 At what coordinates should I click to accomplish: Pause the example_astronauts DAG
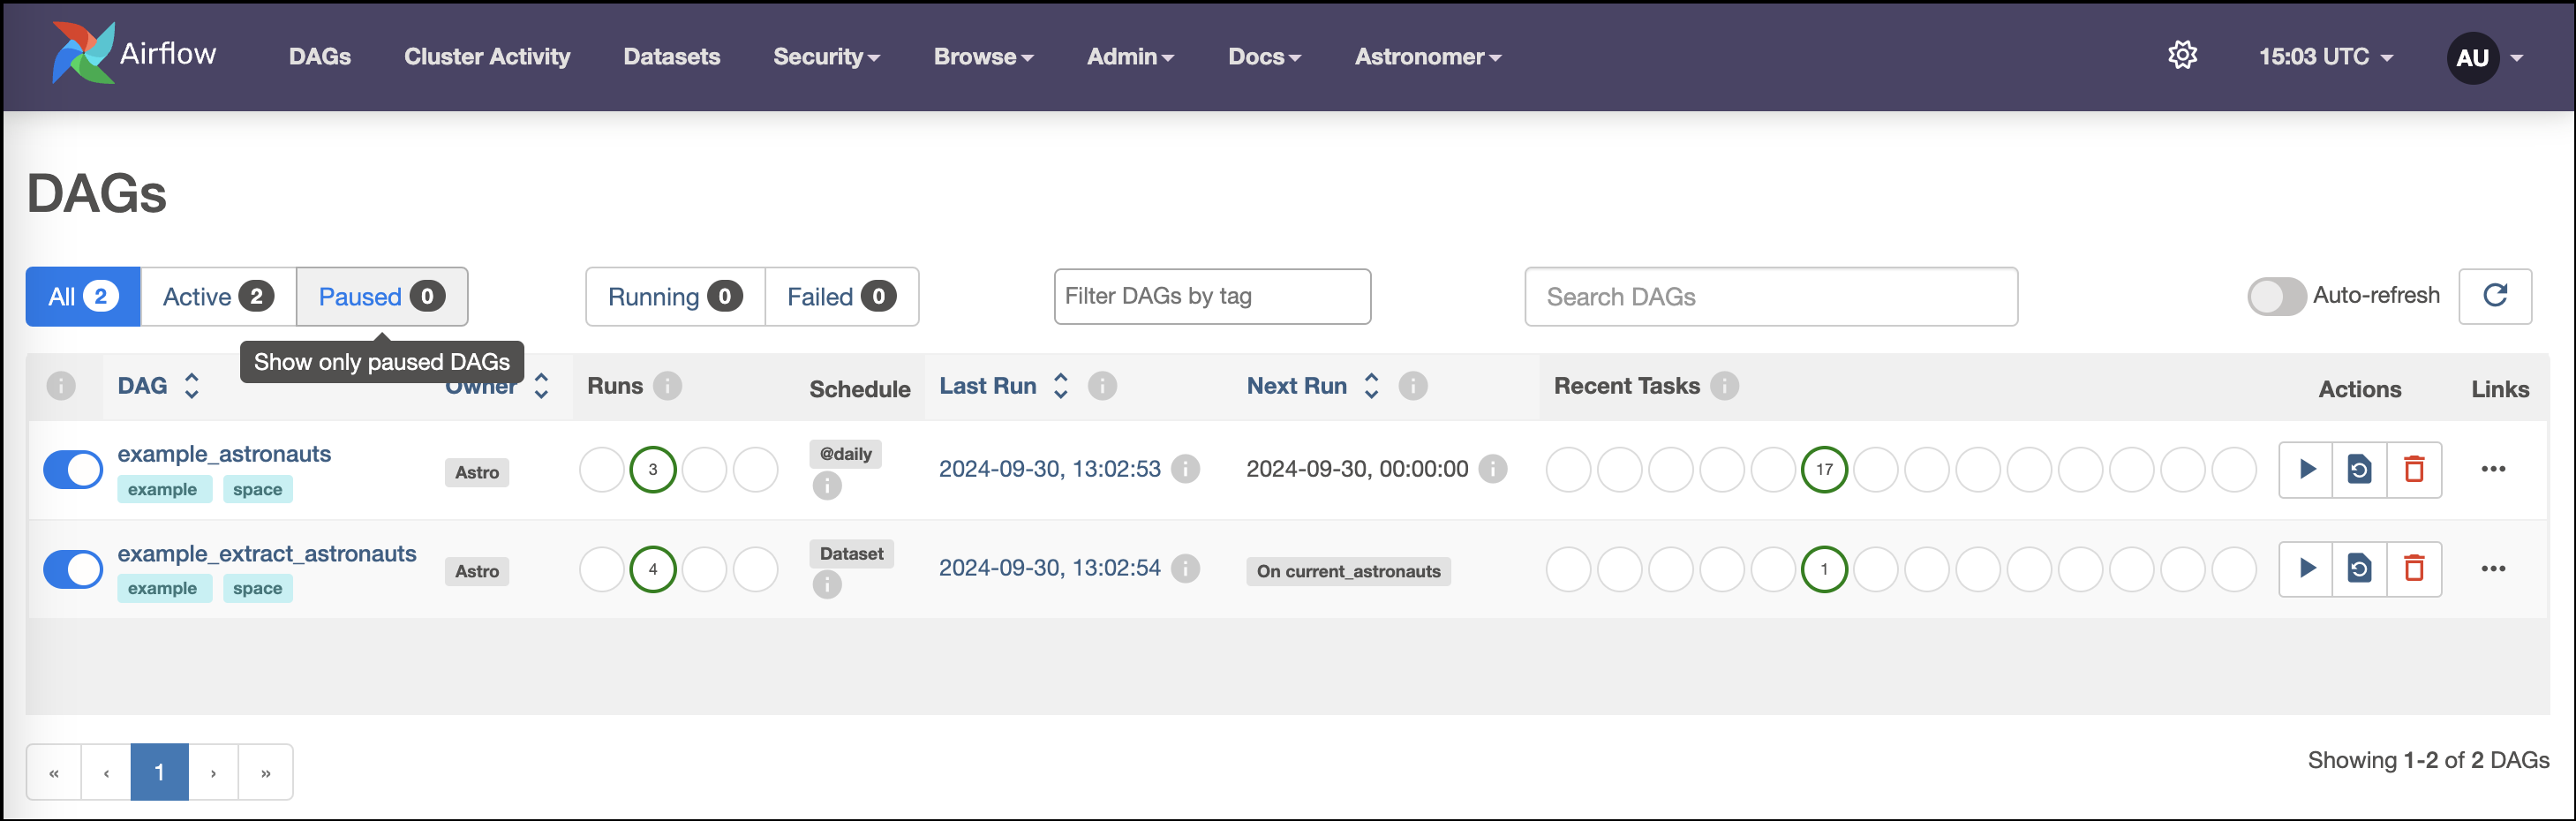pyautogui.click(x=72, y=469)
